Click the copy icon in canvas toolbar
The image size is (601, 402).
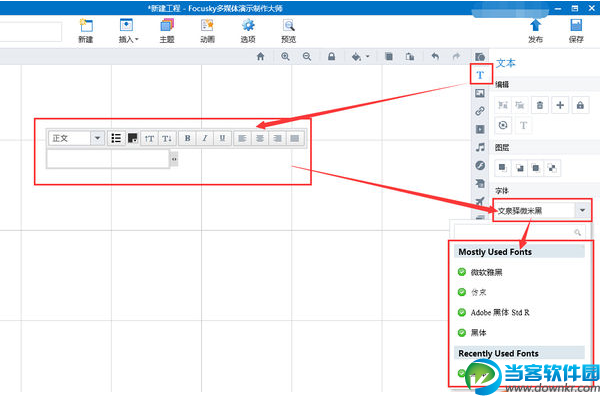[389, 57]
